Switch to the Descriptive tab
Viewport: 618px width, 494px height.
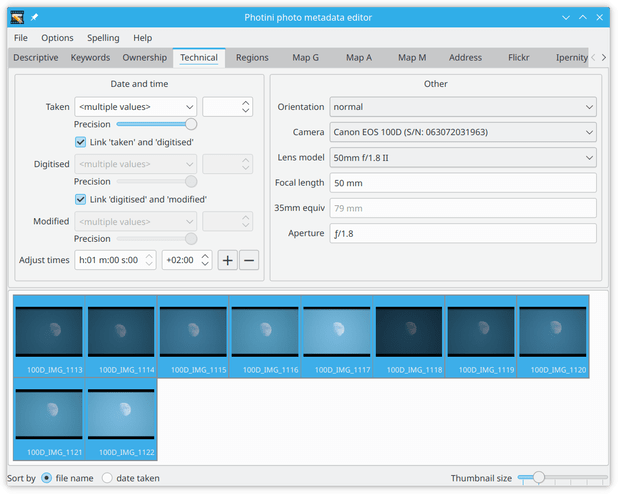click(x=36, y=58)
